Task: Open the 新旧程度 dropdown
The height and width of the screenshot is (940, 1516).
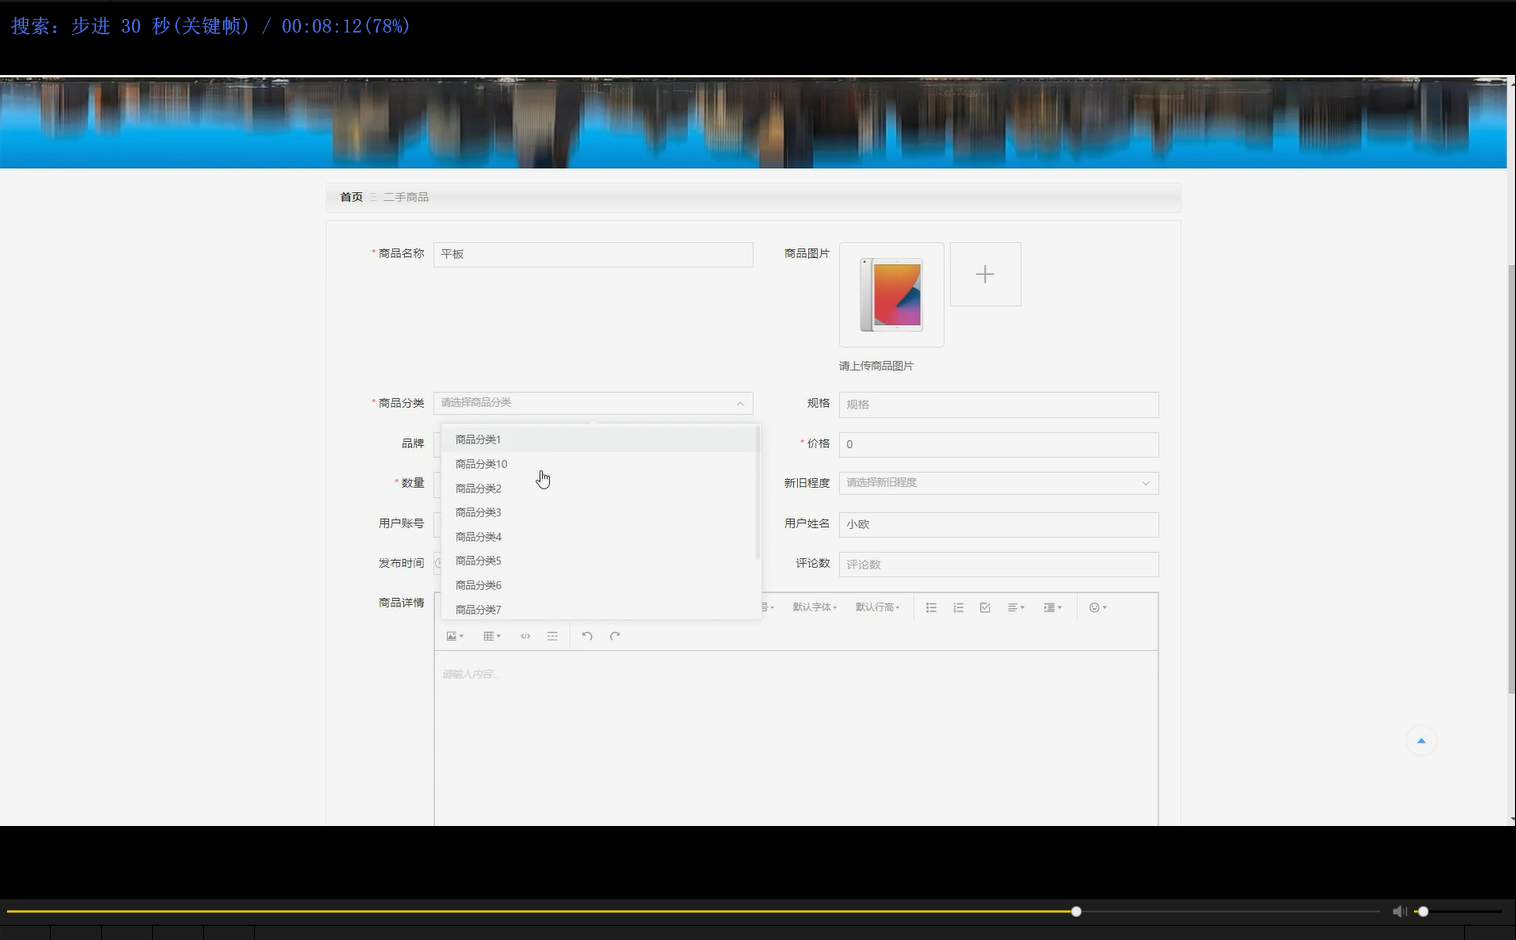Action: click(998, 483)
